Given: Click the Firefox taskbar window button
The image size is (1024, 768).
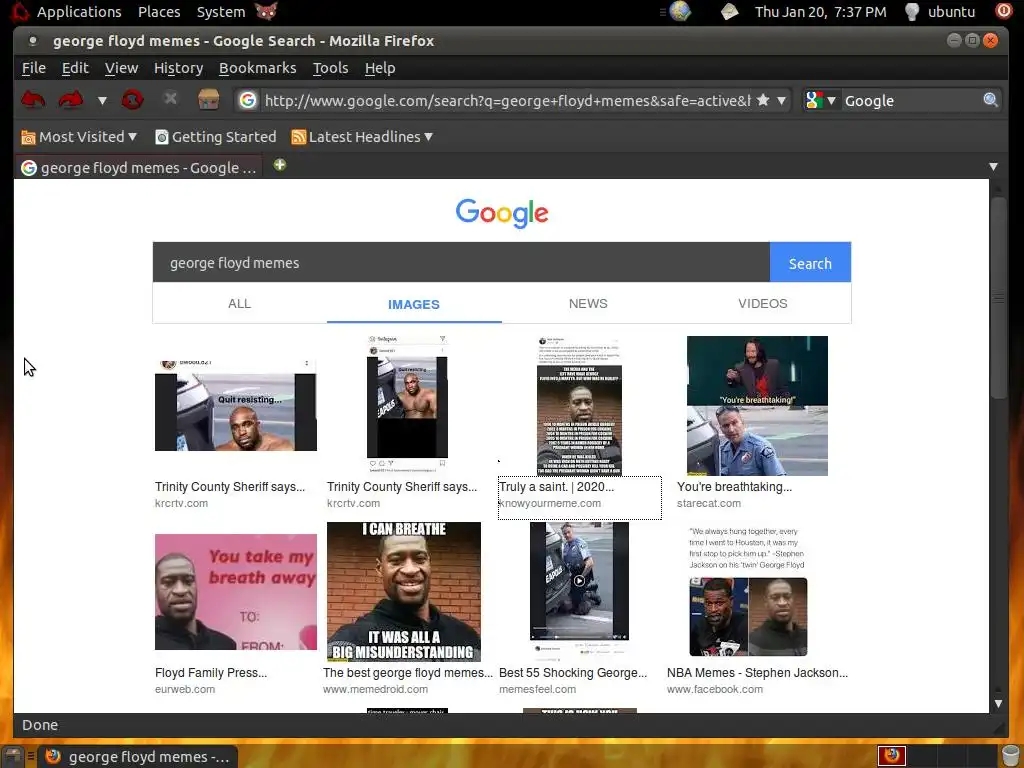Looking at the screenshot, I should click(138, 756).
